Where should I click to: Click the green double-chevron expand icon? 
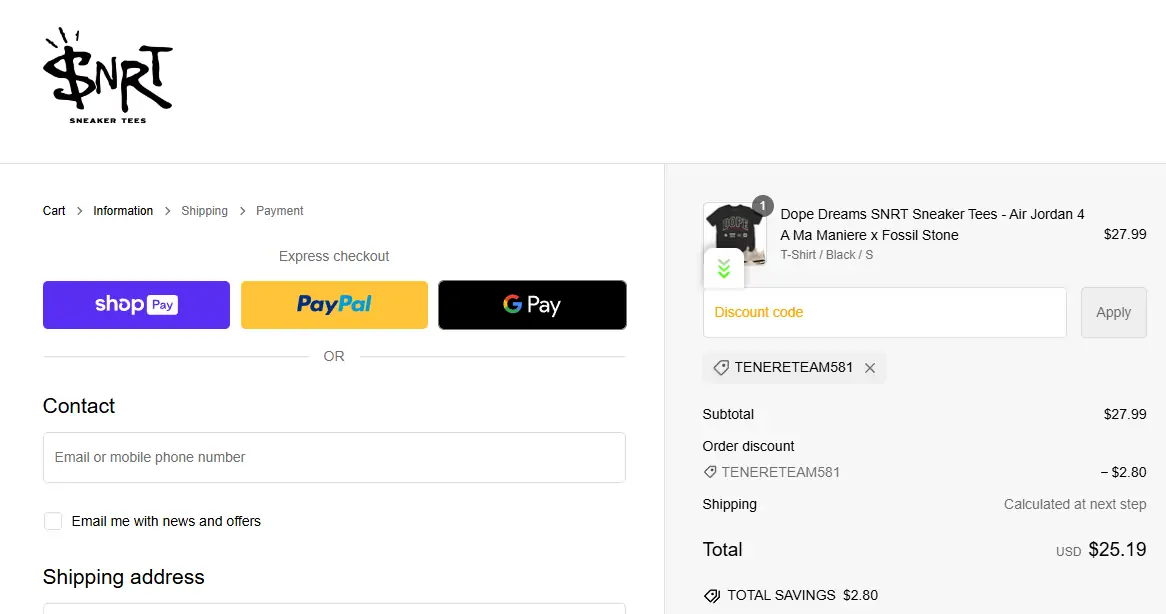(x=724, y=269)
